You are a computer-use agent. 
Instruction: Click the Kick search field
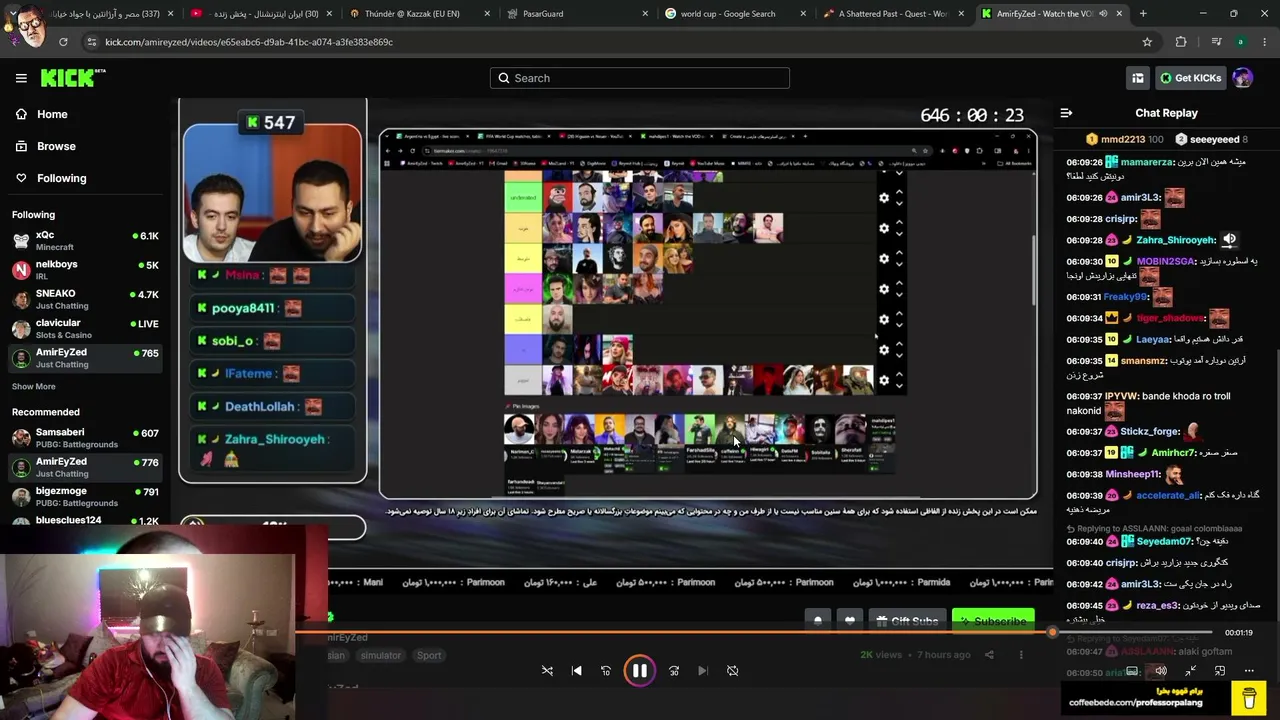pos(640,78)
